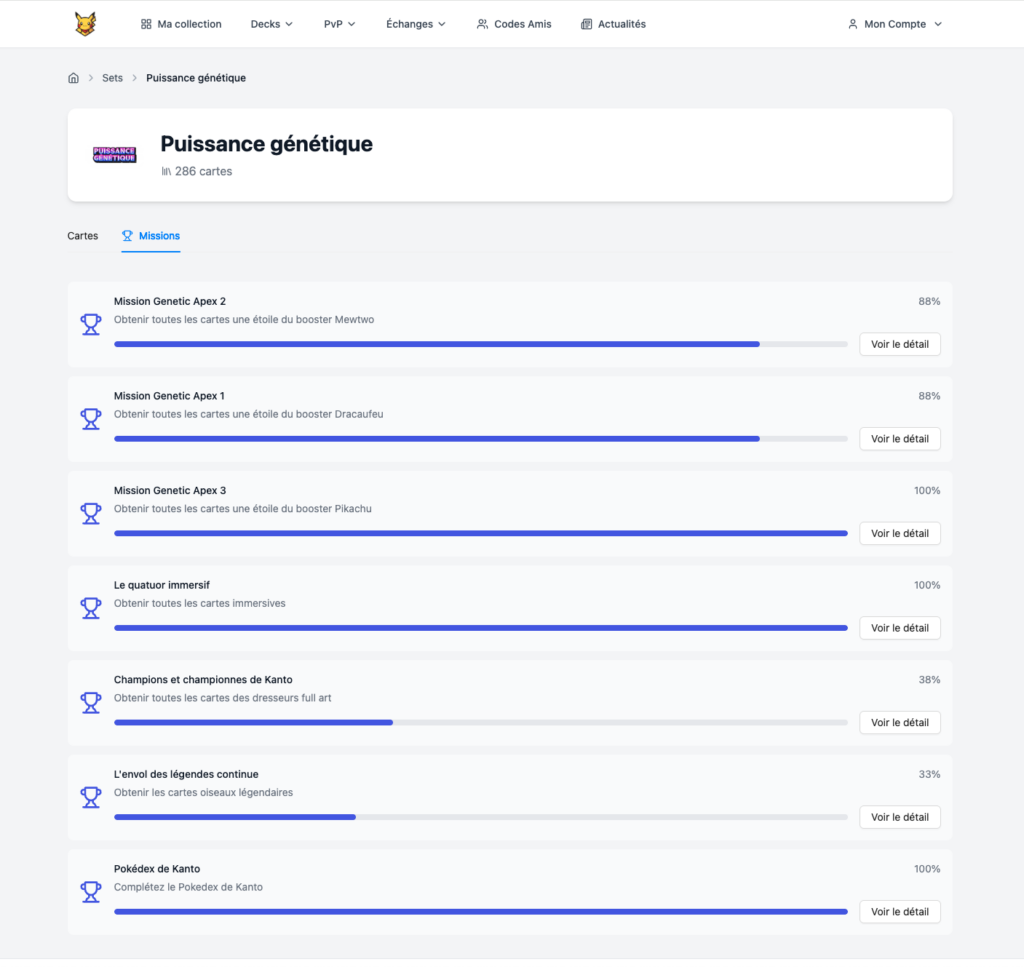Click the Mission Genetic Apex 3 title
The height and width of the screenshot is (967, 1024).
170,490
